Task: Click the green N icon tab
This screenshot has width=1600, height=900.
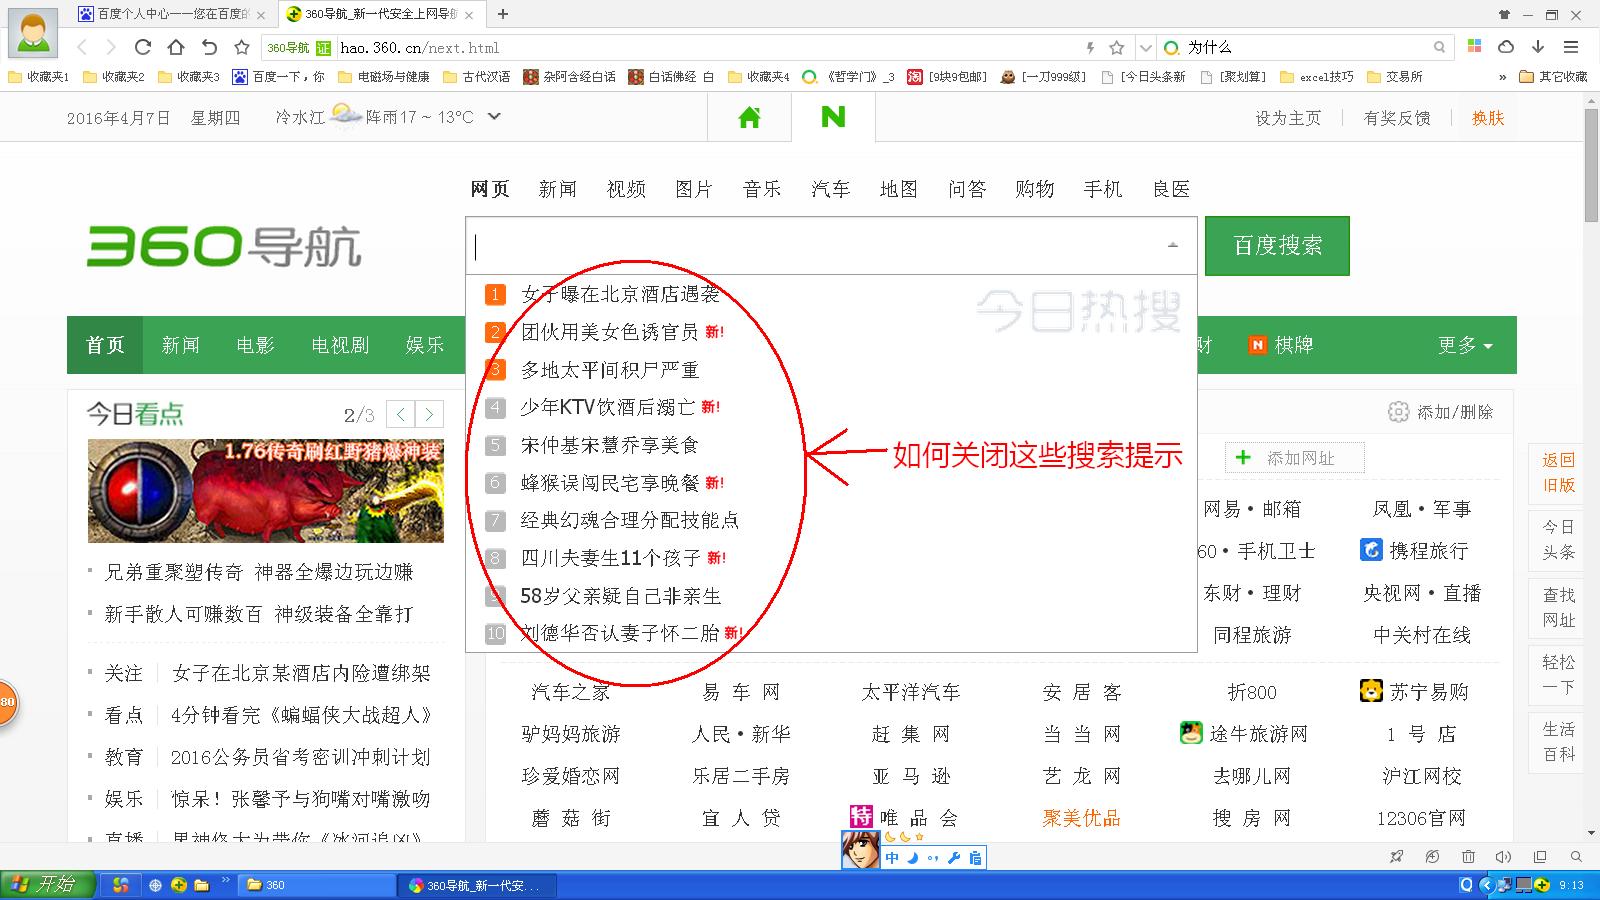Action: click(x=833, y=117)
